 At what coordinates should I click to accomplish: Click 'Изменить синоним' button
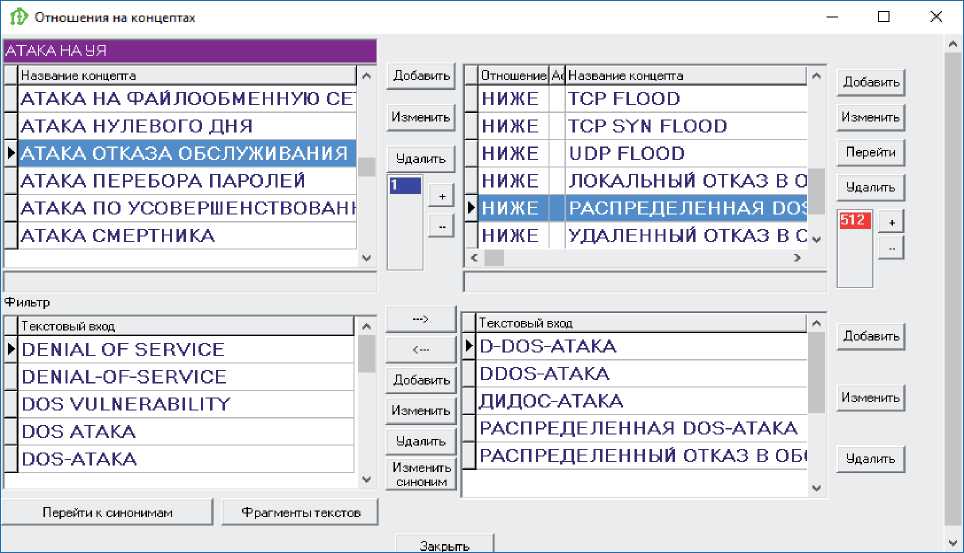pyautogui.click(x=420, y=474)
